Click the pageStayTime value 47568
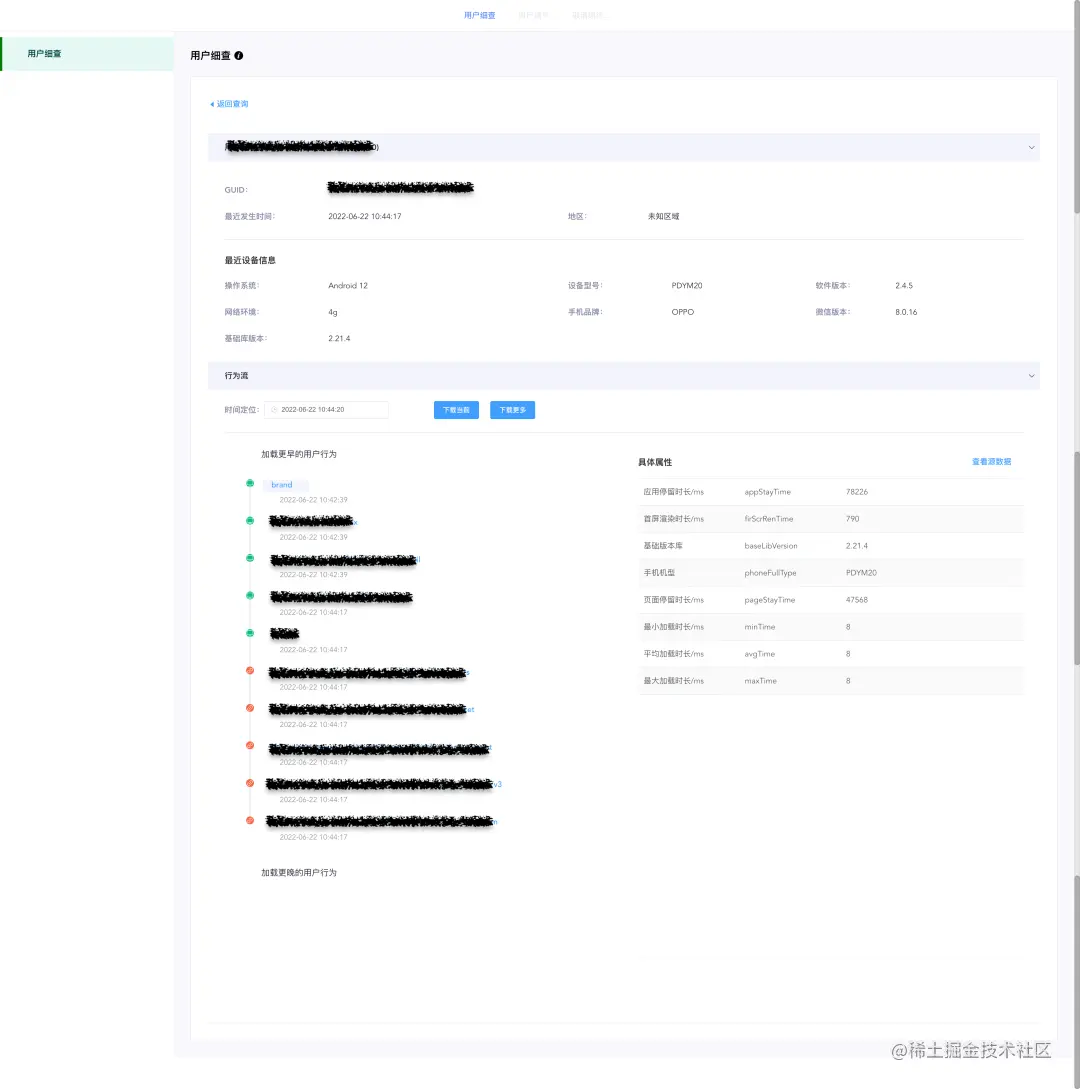Image resolution: width=1080 pixels, height=1089 pixels. [856, 600]
